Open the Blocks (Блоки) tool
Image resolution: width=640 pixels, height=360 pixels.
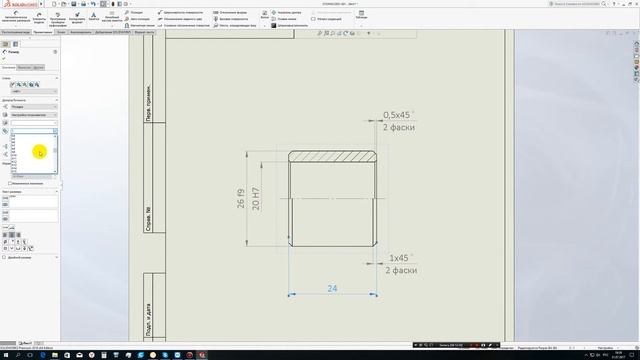(264, 15)
